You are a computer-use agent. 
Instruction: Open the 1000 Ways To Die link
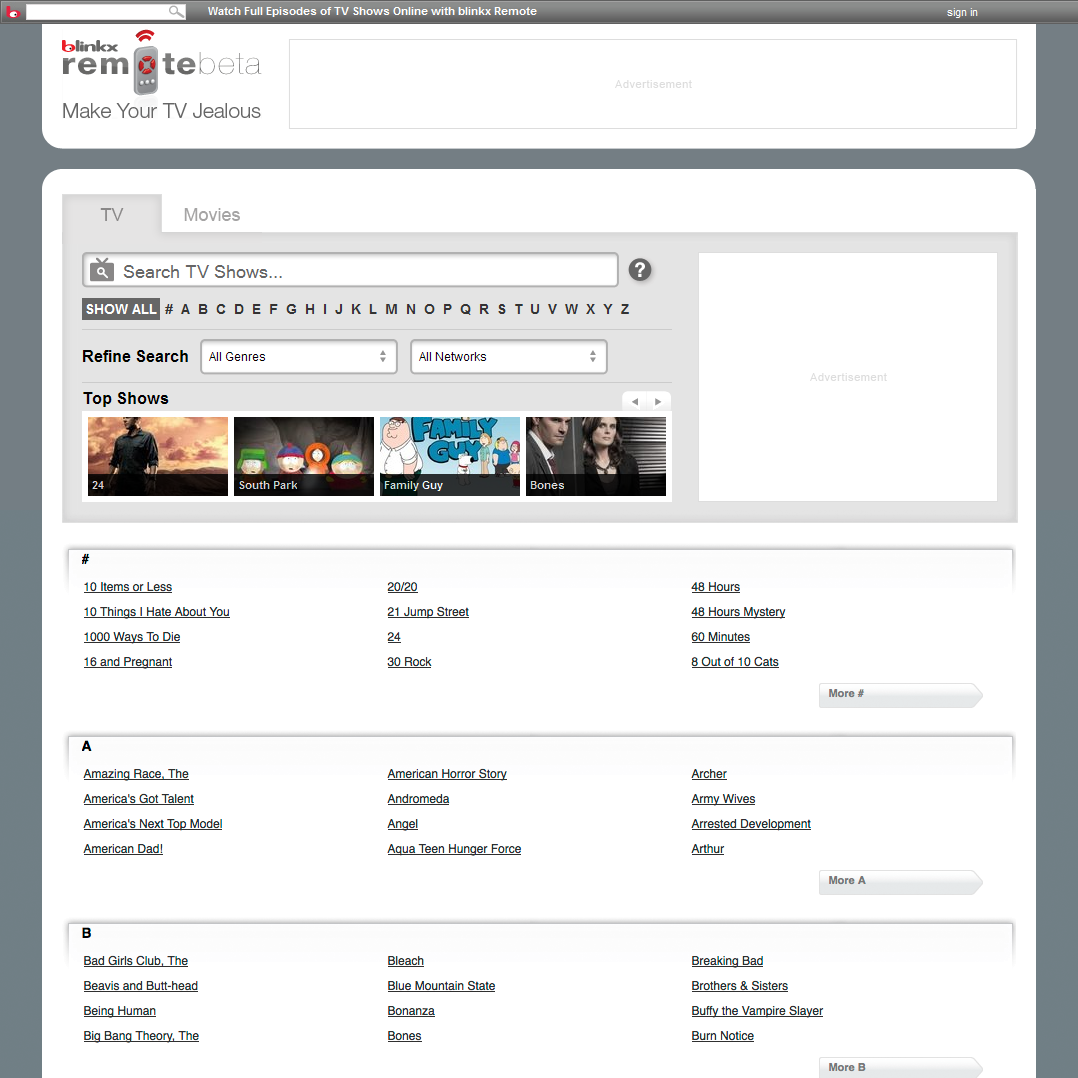(x=132, y=637)
